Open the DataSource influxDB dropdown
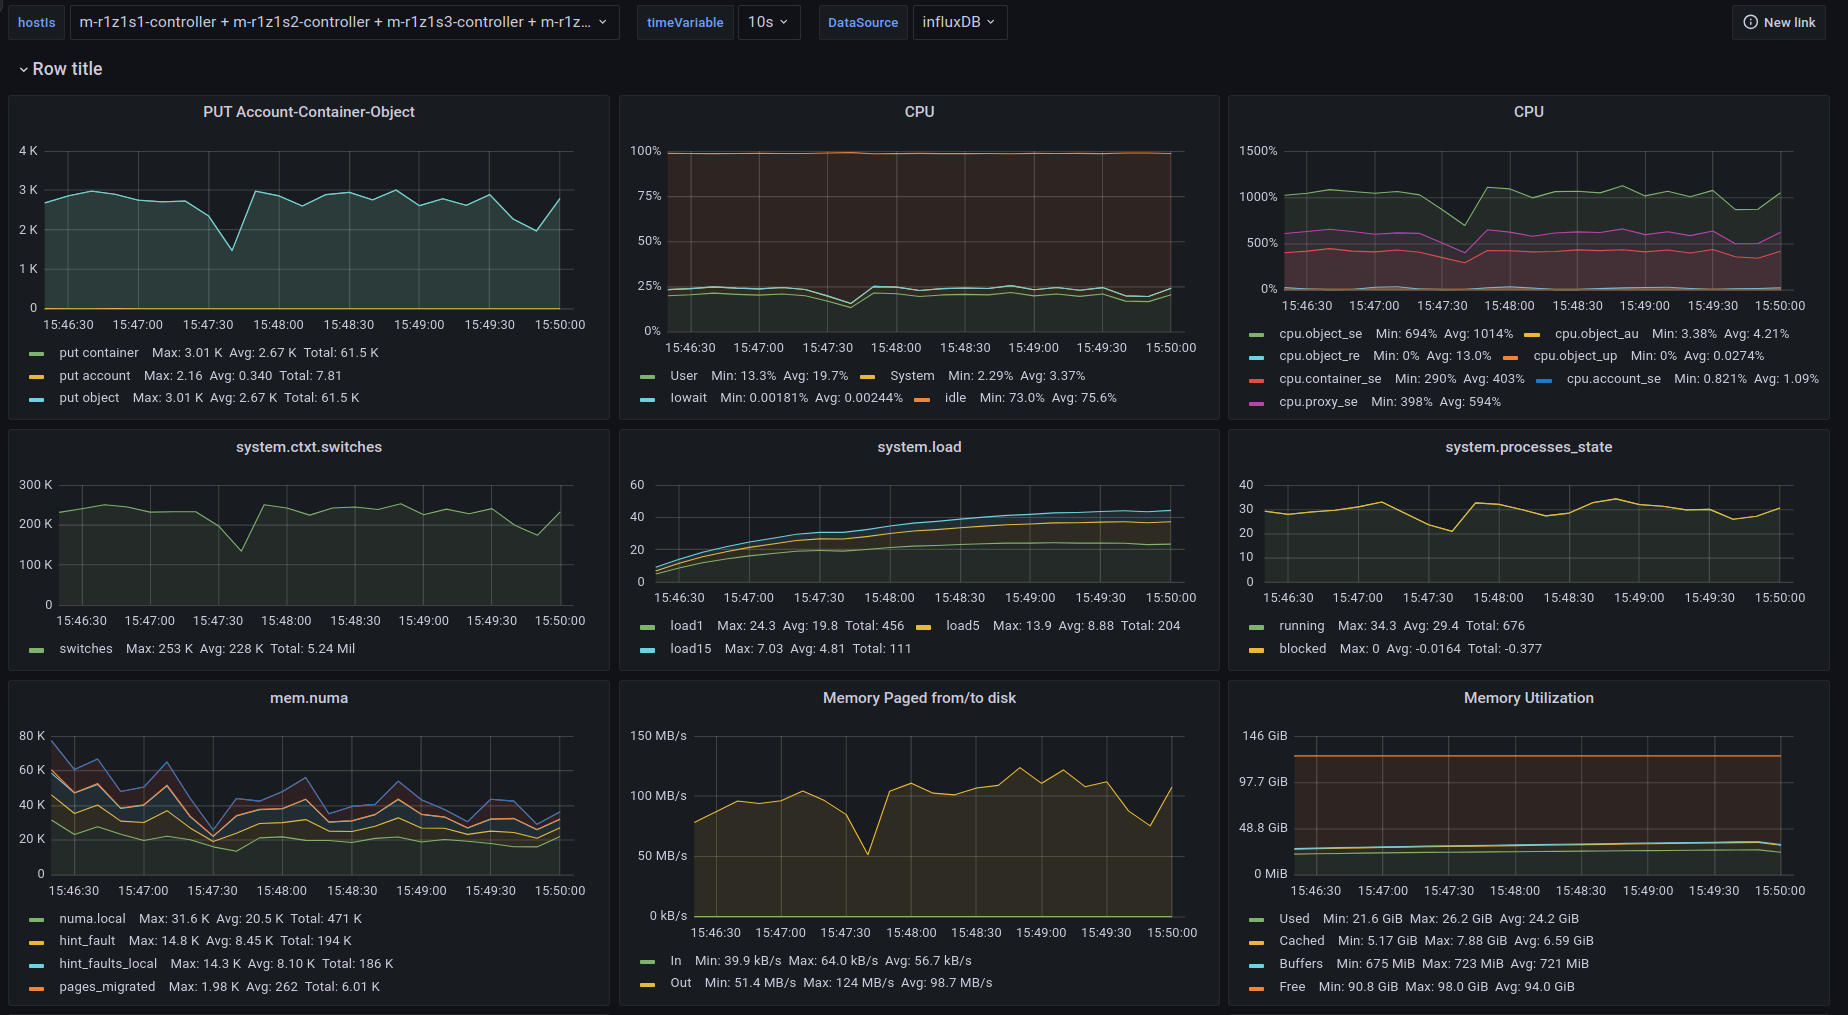Screen dimensions: 1848x1015 pos(958,22)
